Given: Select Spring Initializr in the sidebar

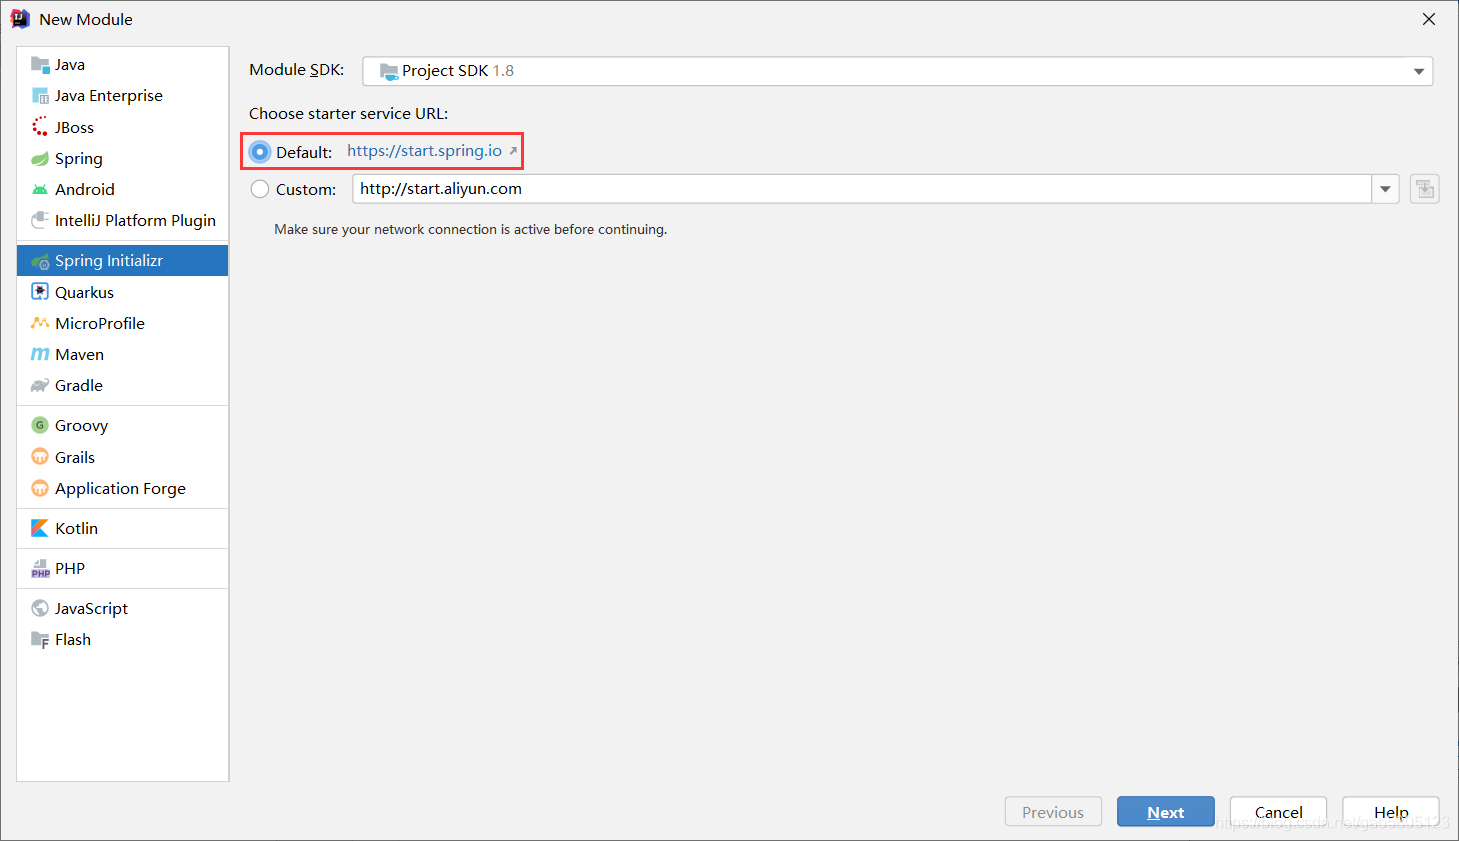Looking at the screenshot, I should pyautogui.click(x=110, y=260).
